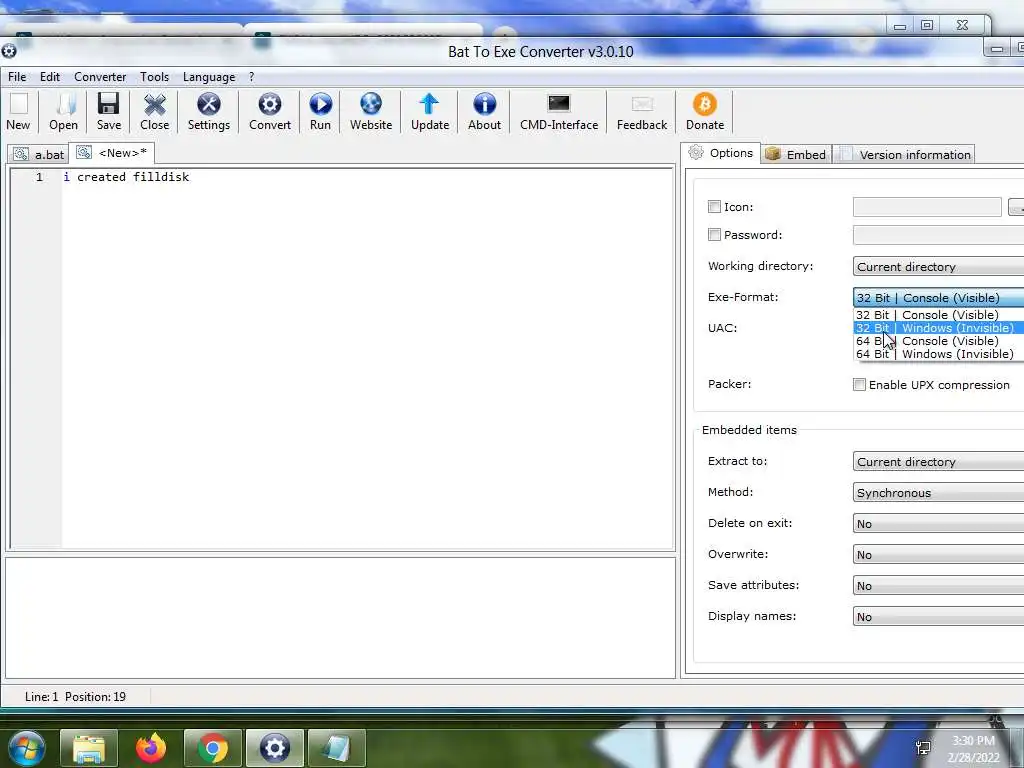1024x768 pixels.
Task: Open notepad-like app on taskbar
Action: [336, 748]
